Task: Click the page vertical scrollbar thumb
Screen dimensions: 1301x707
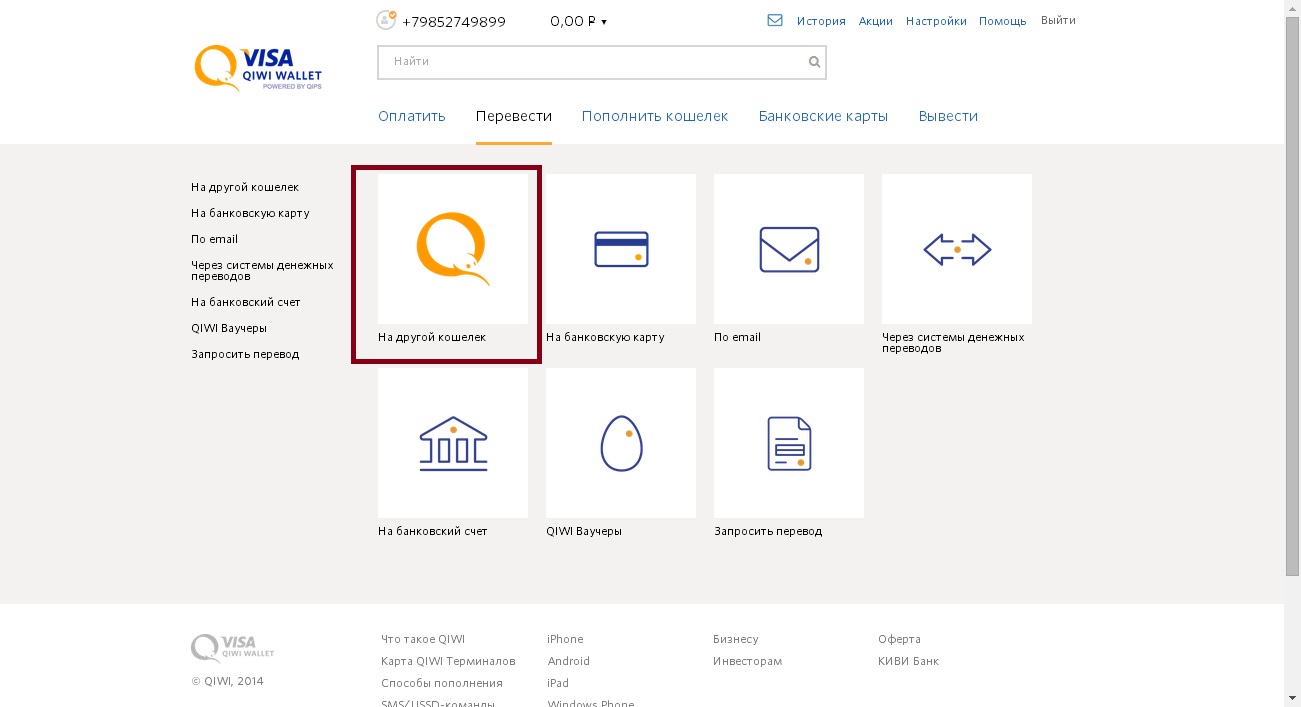Action: coord(1292,296)
